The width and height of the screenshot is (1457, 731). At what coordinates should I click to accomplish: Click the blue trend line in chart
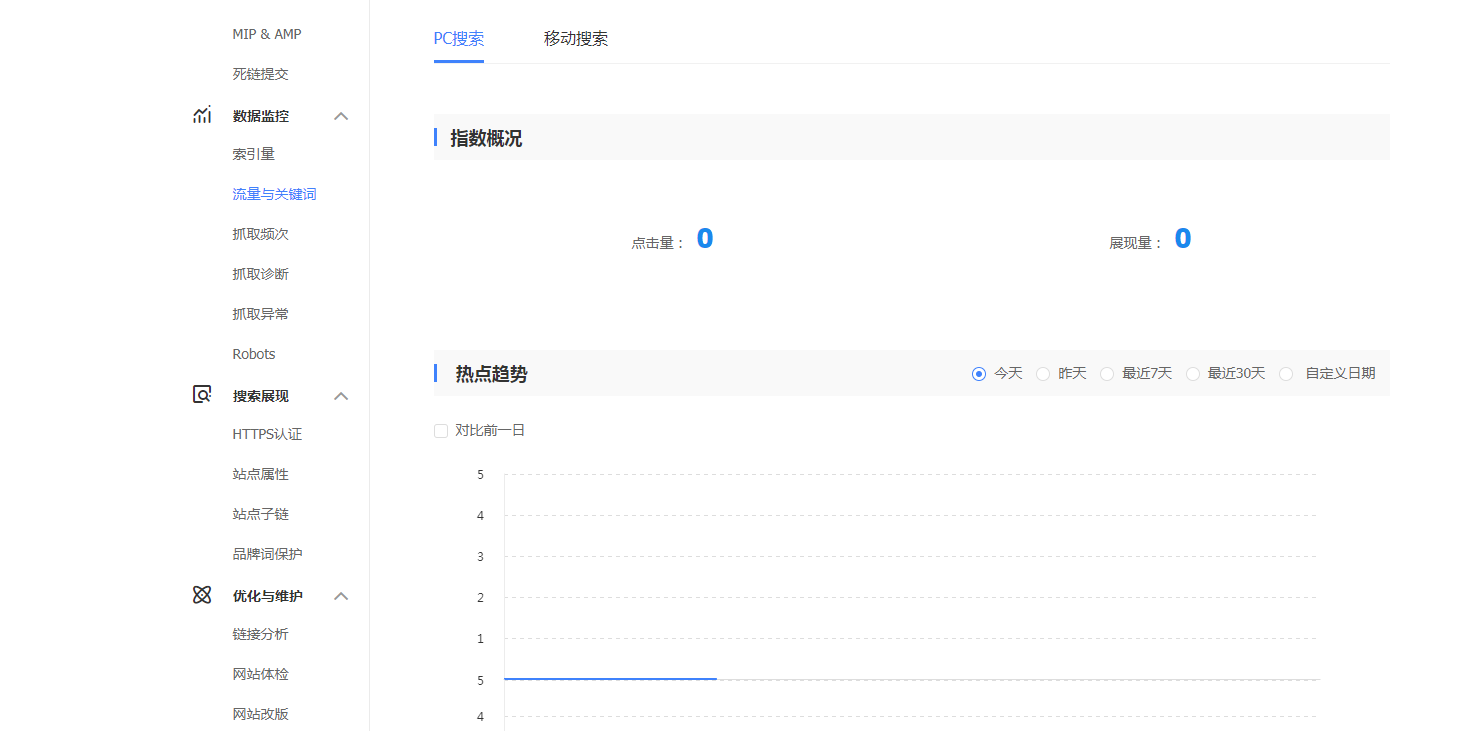[610, 679]
